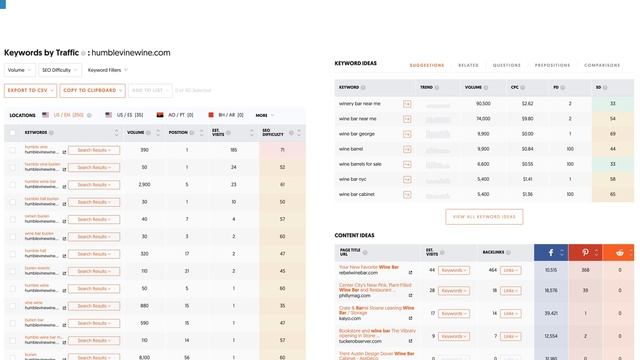Click info icon next to CPC header
The height and width of the screenshot is (360, 640).
(x=522, y=88)
